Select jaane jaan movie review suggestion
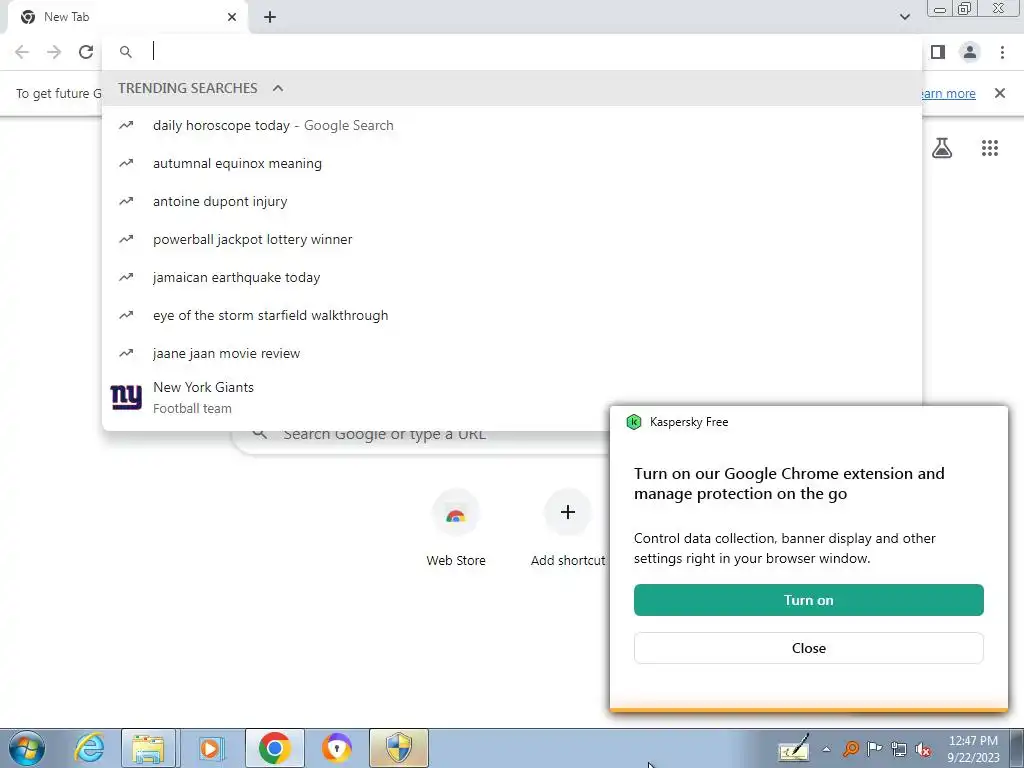Image resolution: width=1024 pixels, height=768 pixels. point(512,353)
